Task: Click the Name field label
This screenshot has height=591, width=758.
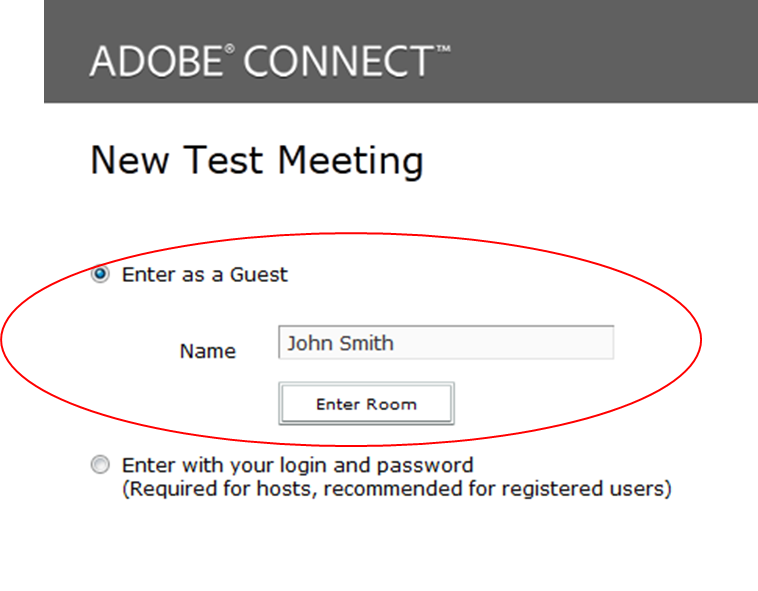Action: tap(208, 351)
